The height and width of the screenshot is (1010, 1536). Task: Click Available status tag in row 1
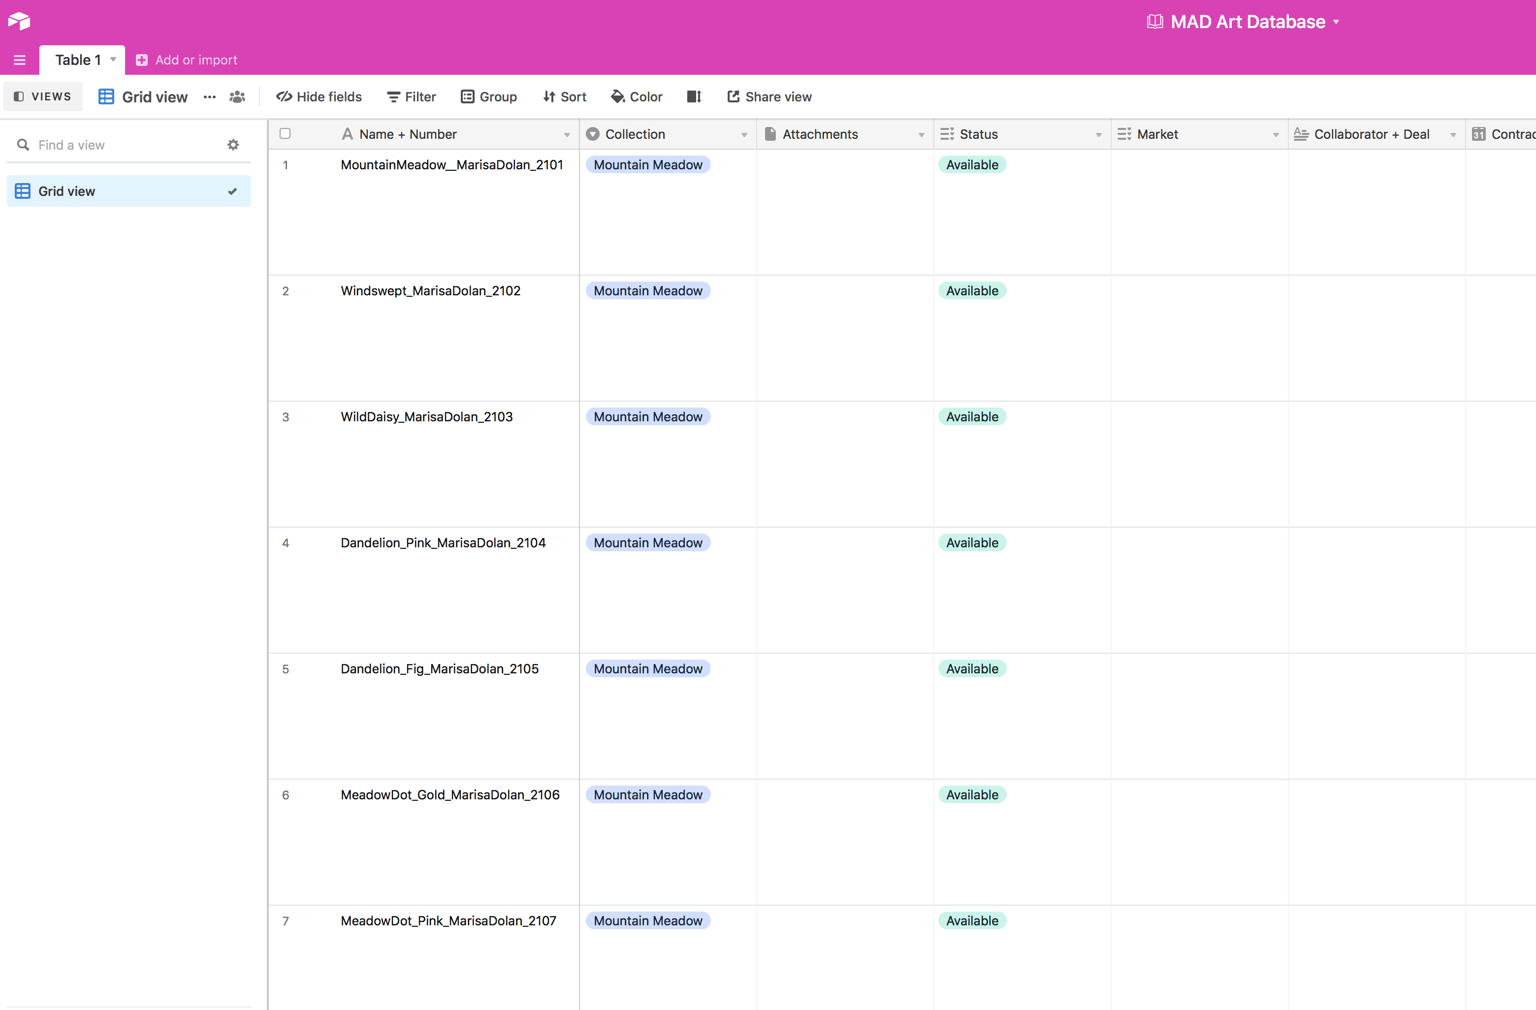coord(972,165)
